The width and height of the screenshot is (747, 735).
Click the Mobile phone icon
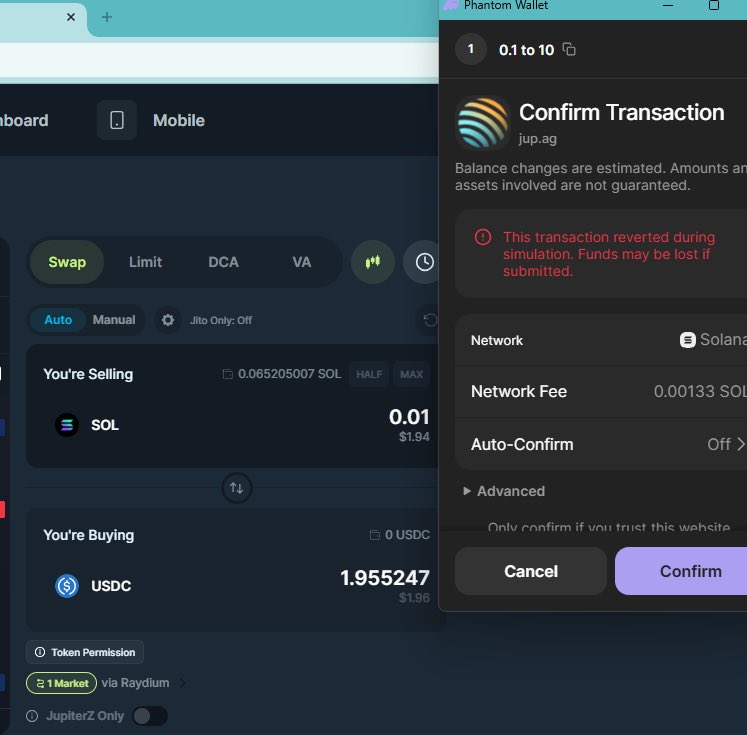(x=117, y=120)
